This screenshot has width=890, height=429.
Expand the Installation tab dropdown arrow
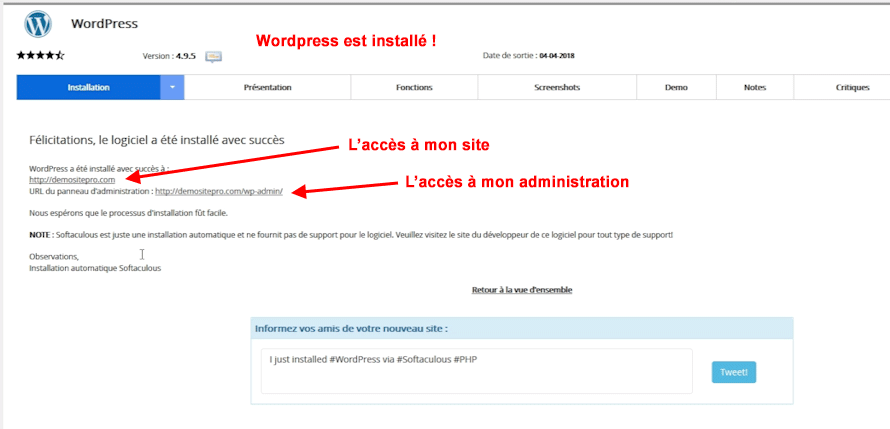173,87
